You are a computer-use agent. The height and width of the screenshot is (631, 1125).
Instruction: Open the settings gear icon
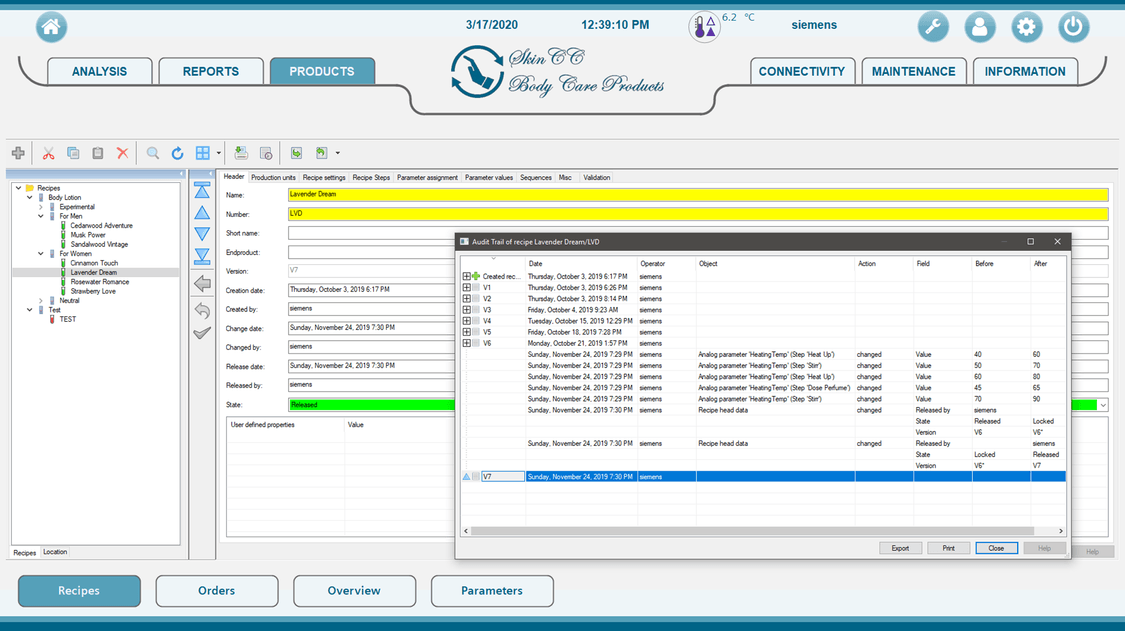1027,27
